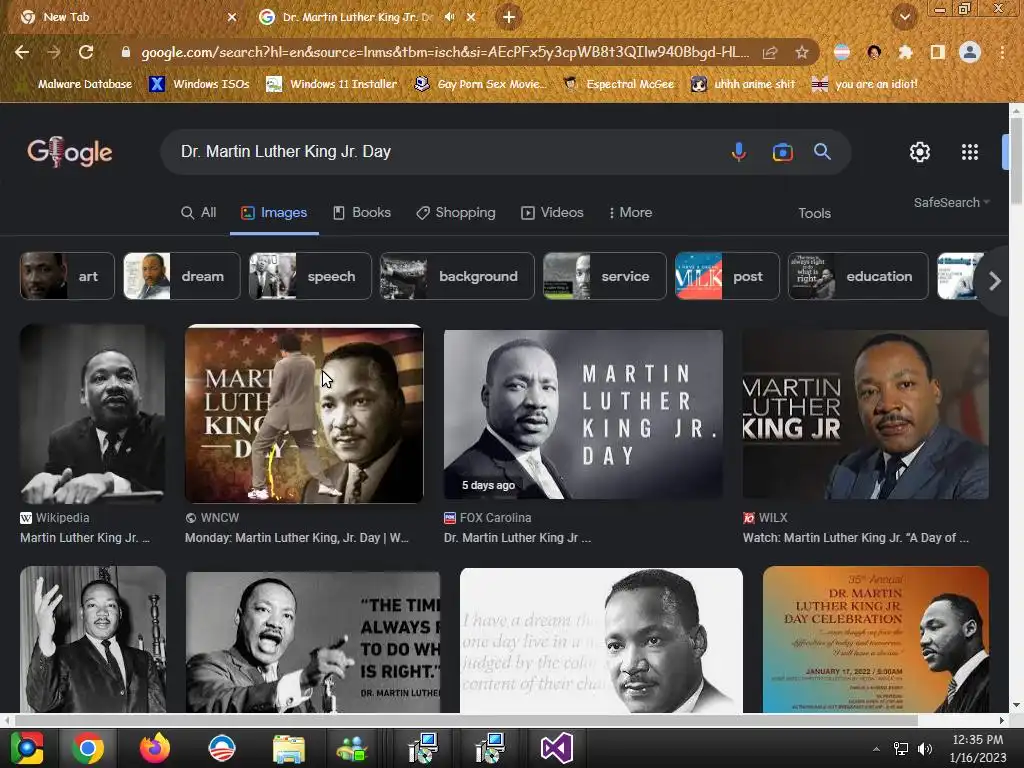Open Windows ISOs bookmark

pyautogui.click(x=199, y=84)
